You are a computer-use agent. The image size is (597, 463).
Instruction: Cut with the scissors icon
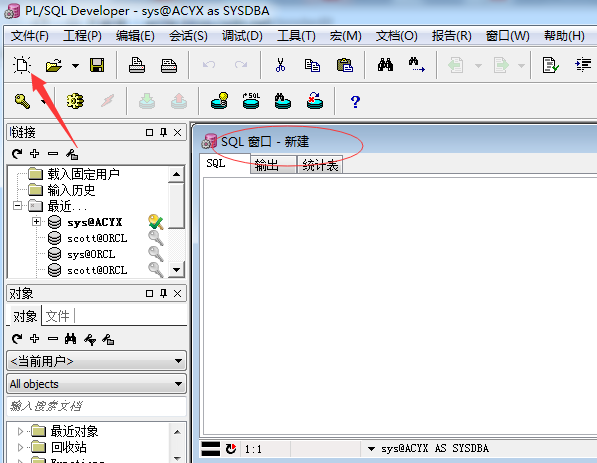click(281, 65)
